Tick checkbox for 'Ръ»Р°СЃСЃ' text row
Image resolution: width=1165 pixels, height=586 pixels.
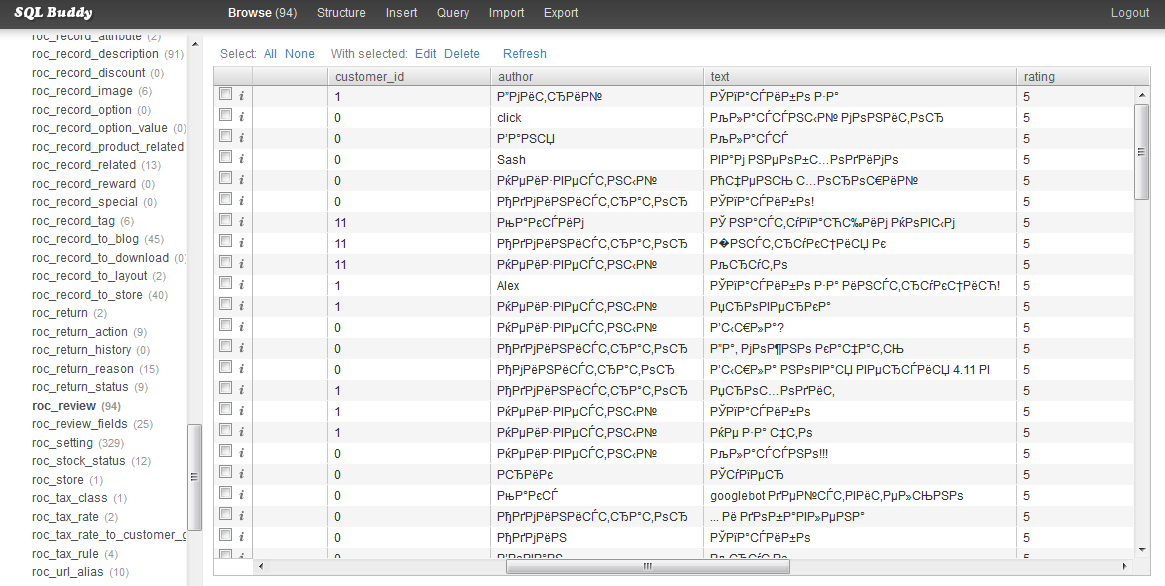pos(225,136)
